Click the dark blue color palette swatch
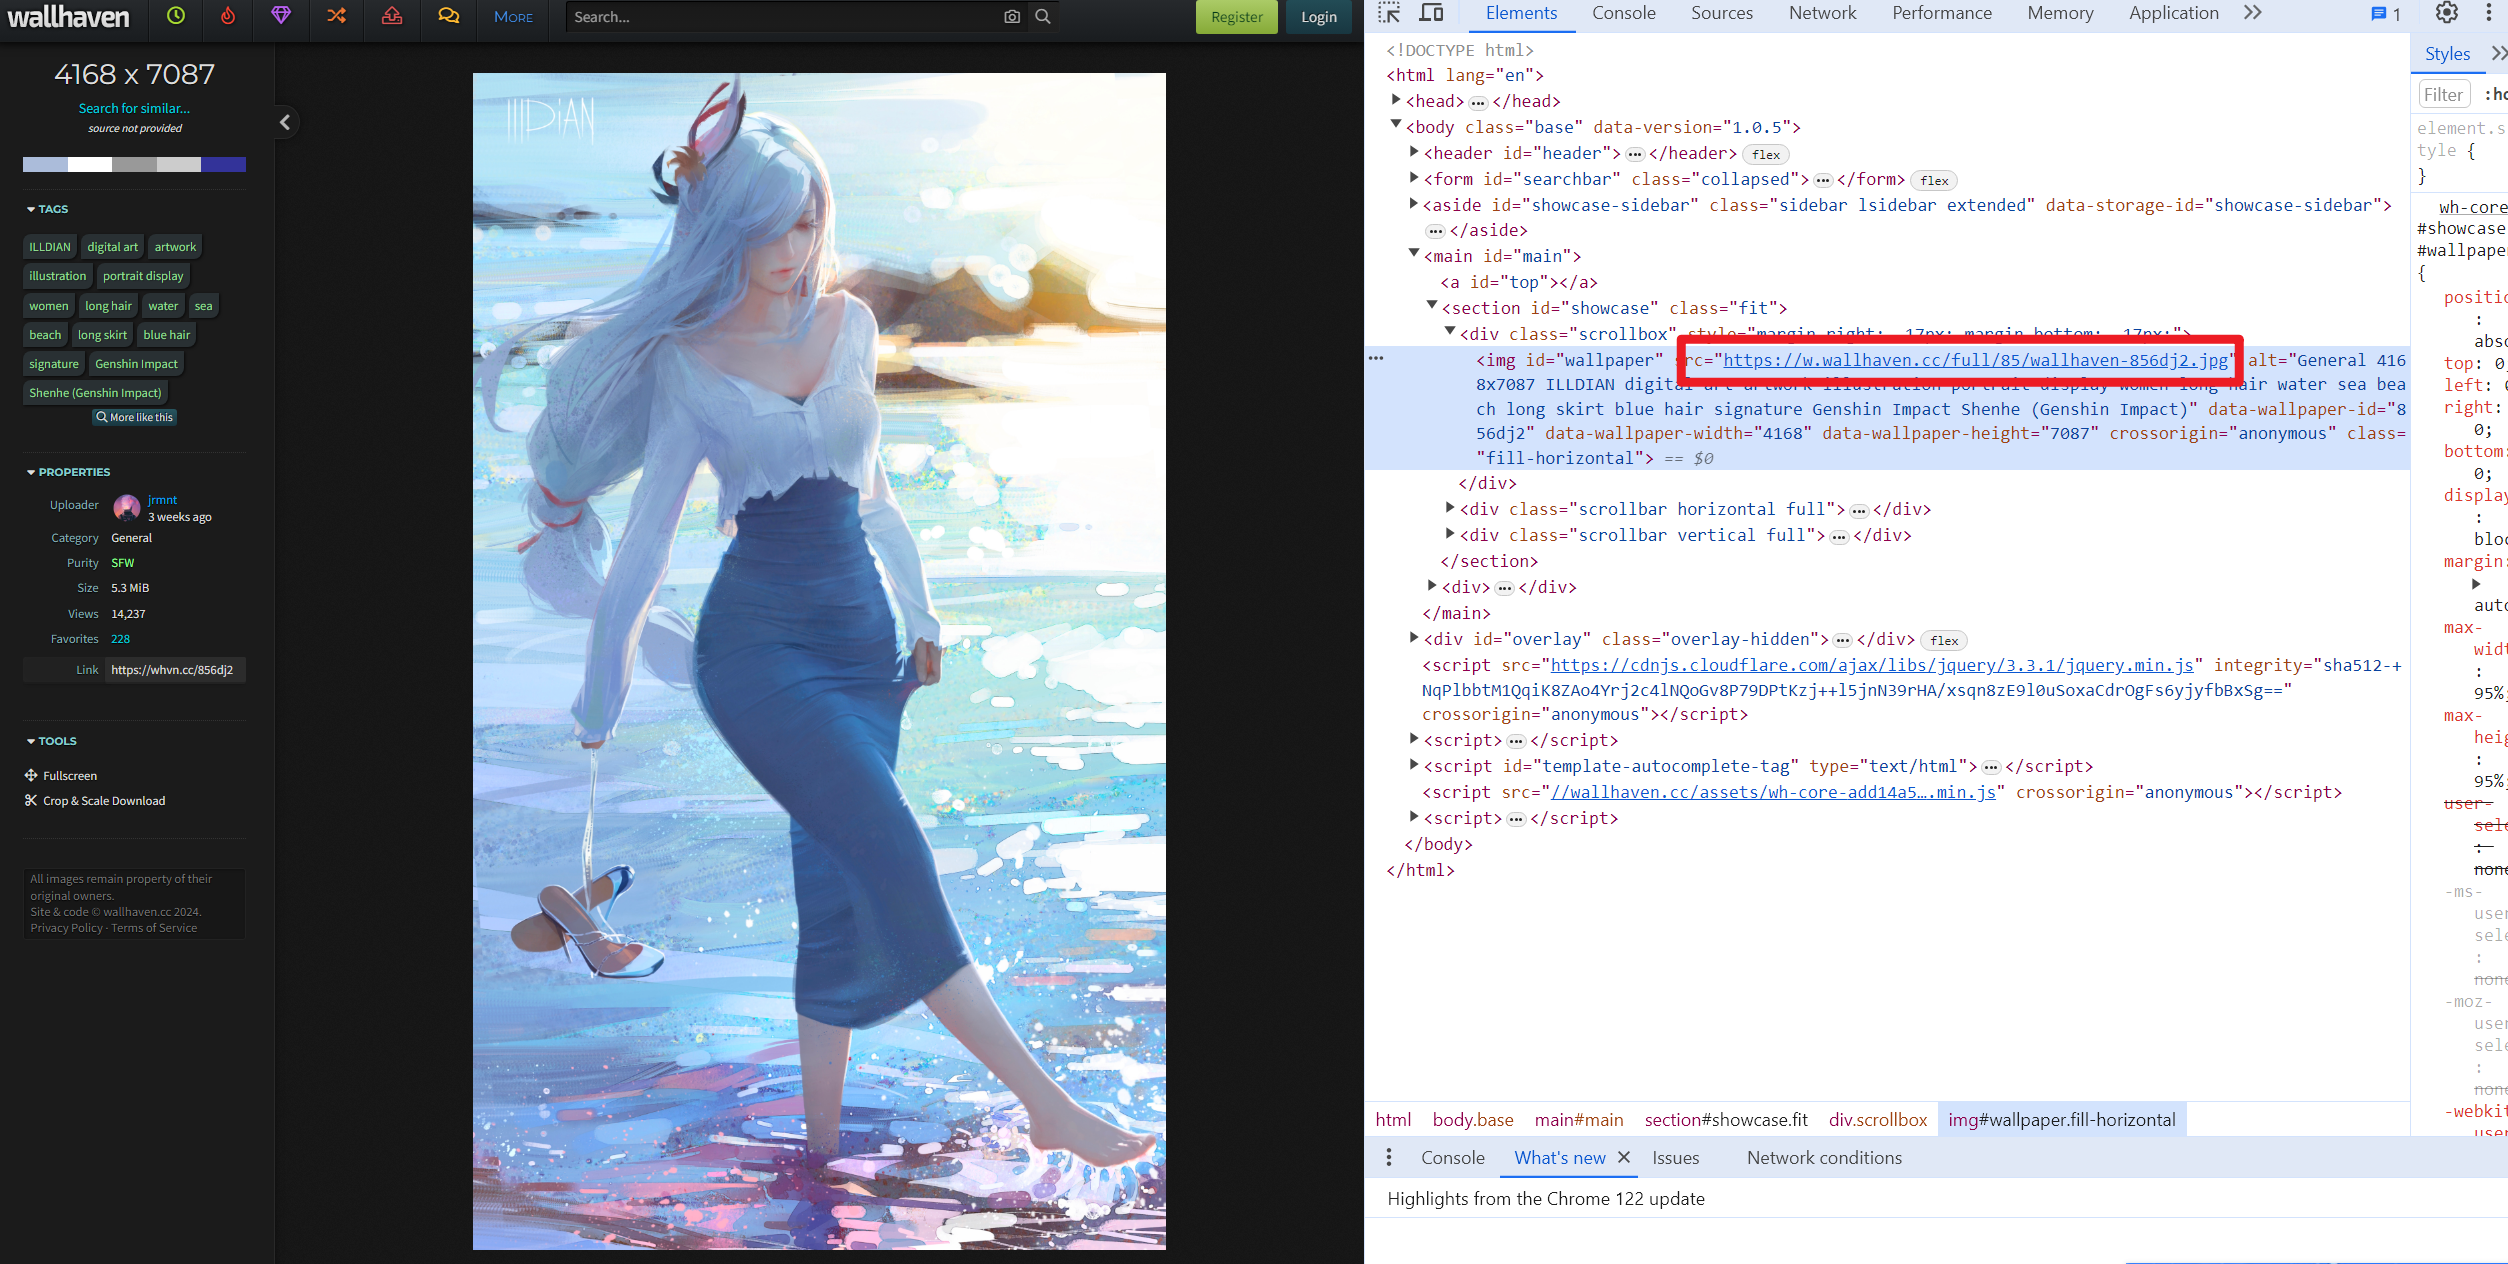The image size is (2508, 1264). point(223,165)
